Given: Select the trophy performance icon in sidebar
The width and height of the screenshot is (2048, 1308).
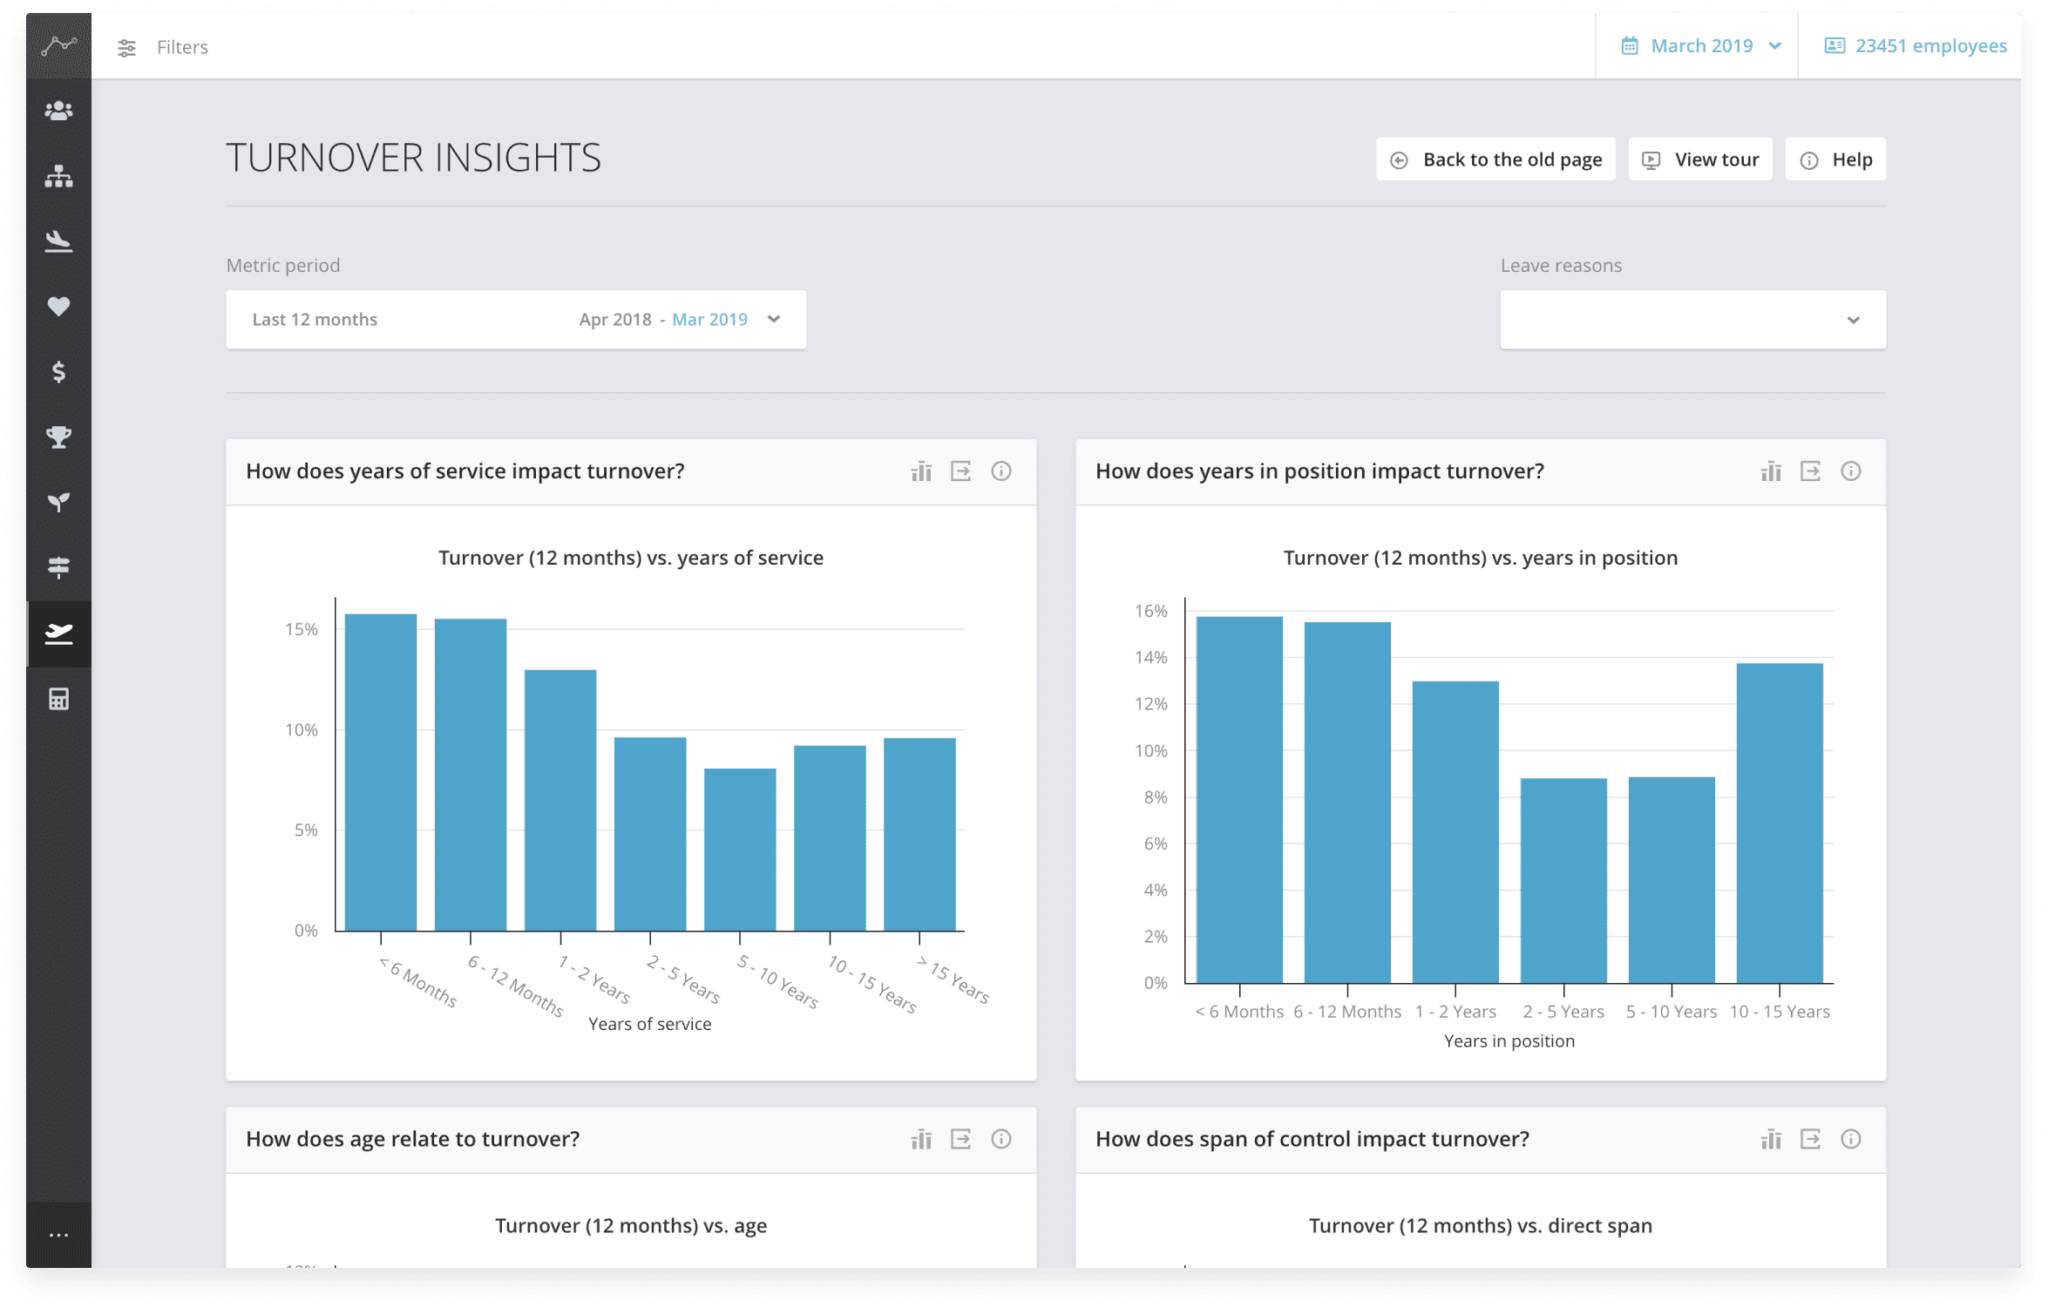Looking at the screenshot, I should click(58, 437).
